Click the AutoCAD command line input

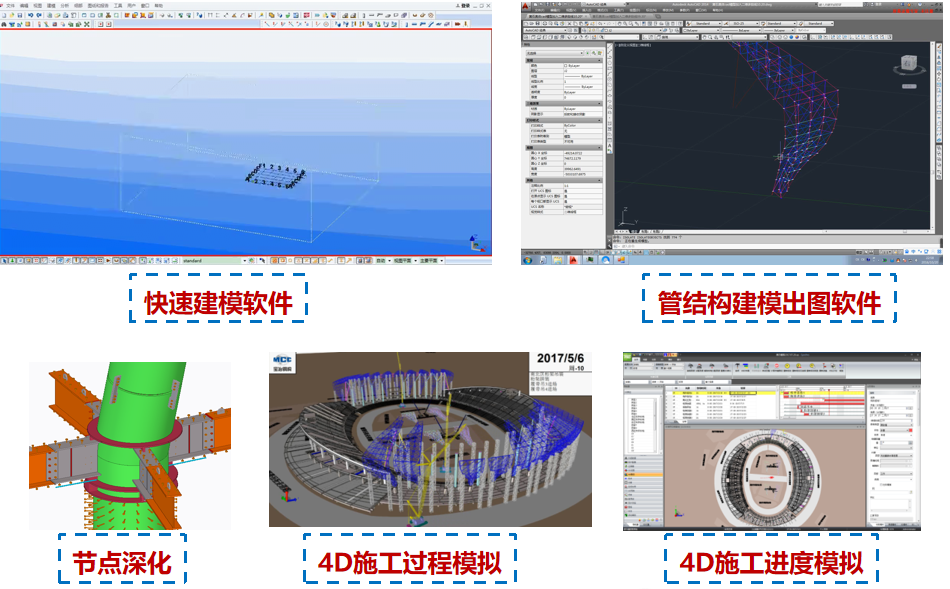(x=776, y=246)
